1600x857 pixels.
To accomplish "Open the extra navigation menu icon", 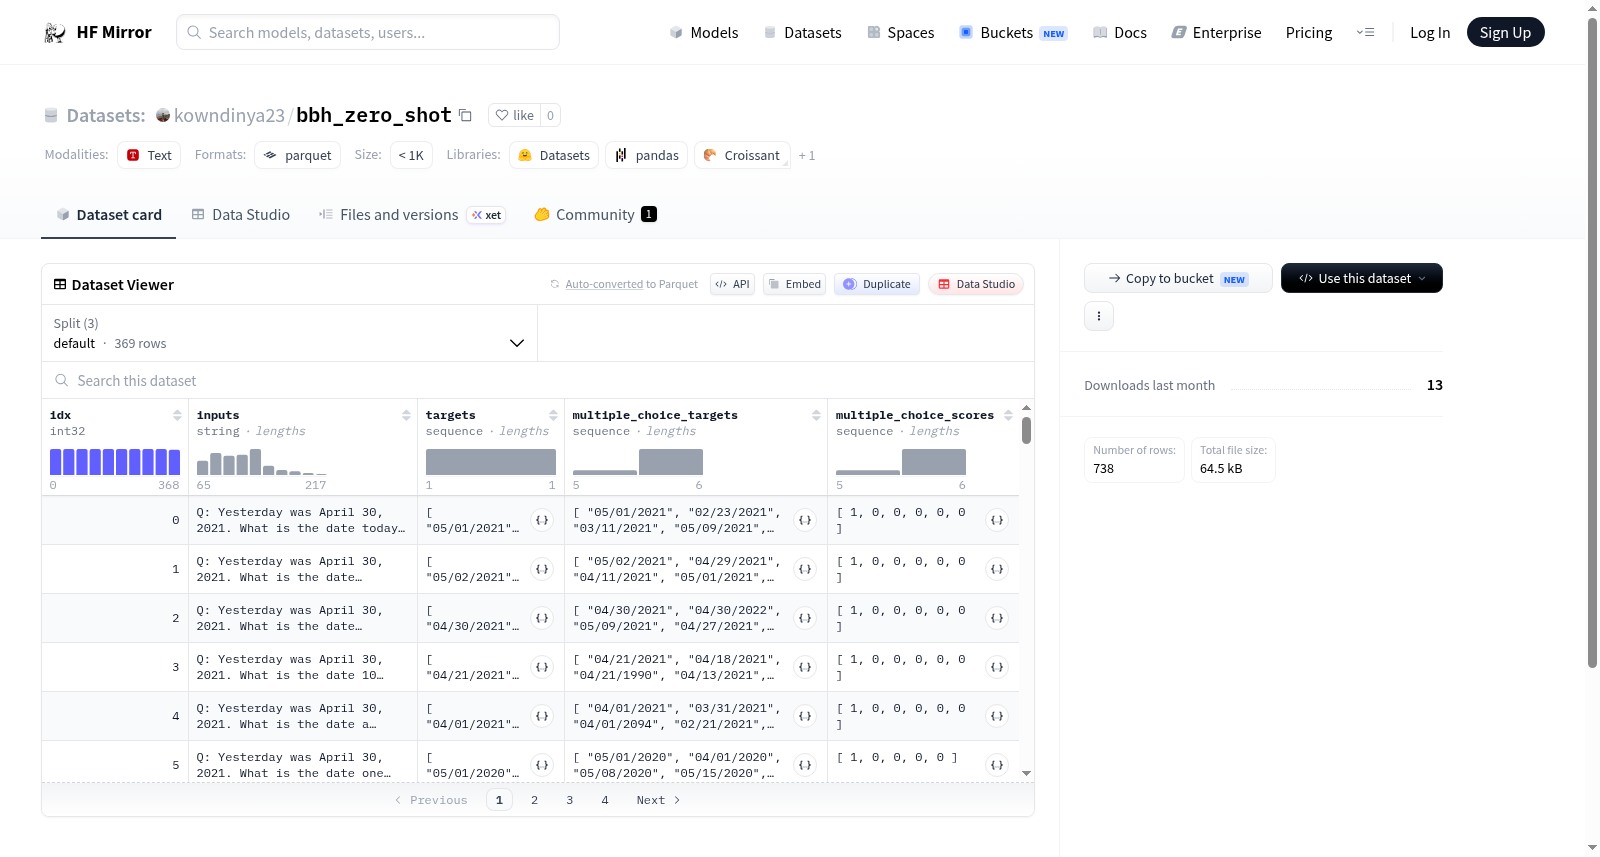I will point(1365,33).
